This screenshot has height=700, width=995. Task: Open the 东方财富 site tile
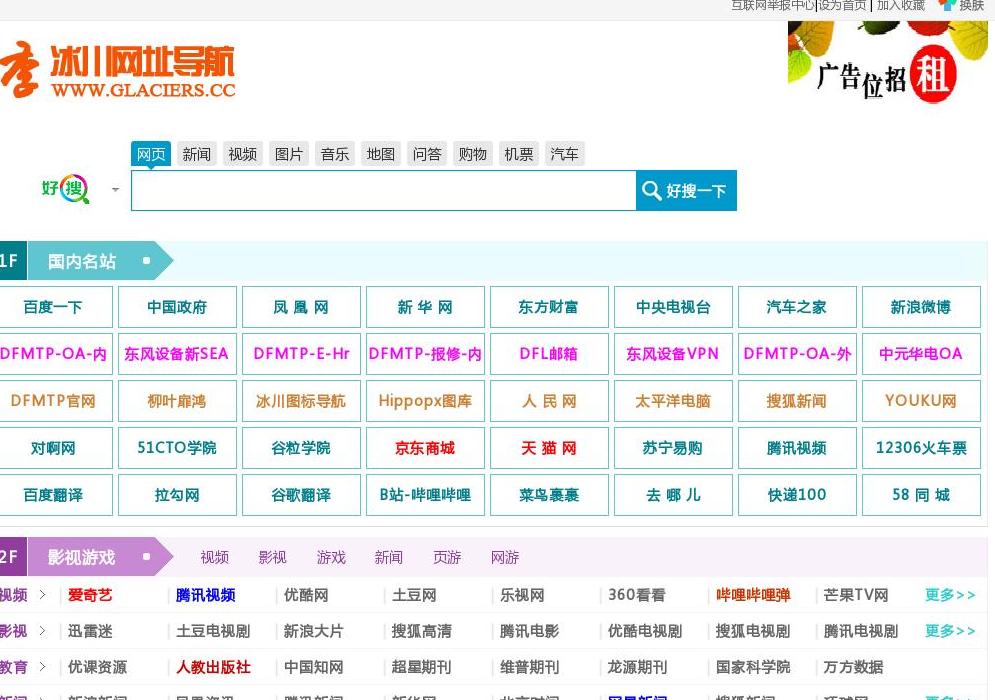[x=549, y=307]
